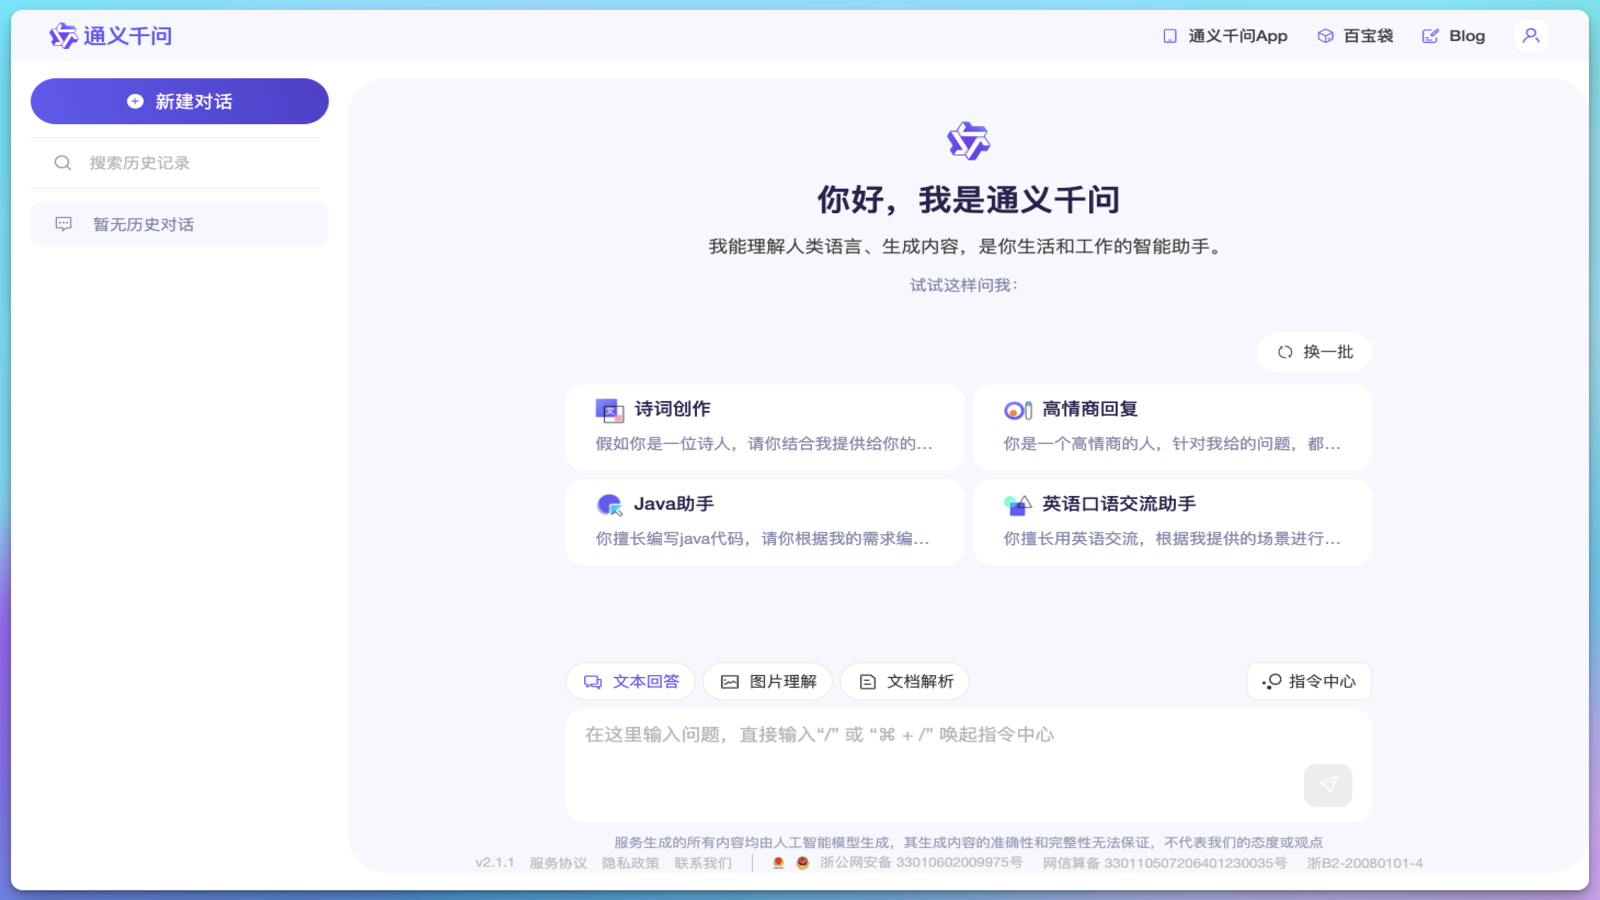Screen dimensions: 1600x900
Task: Open the 百宝袋 menu item
Action: pyautogui.click(x=1354, y=35)
